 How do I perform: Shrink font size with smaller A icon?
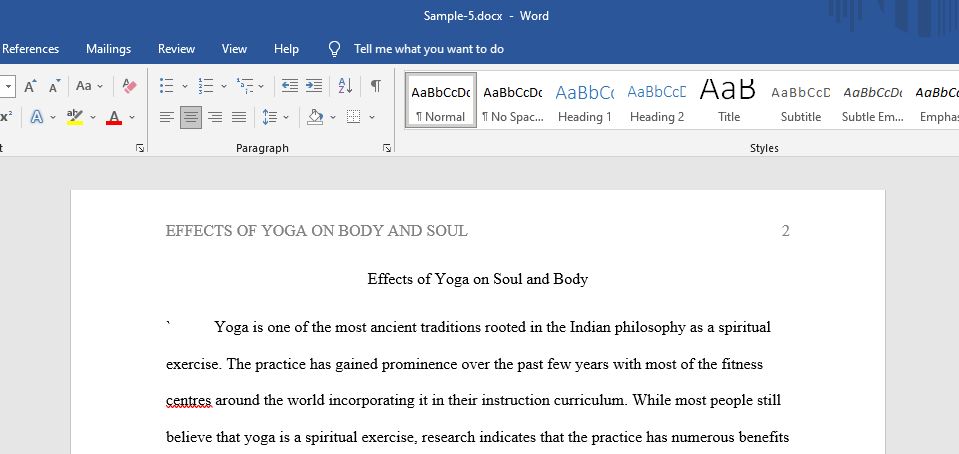54,86
